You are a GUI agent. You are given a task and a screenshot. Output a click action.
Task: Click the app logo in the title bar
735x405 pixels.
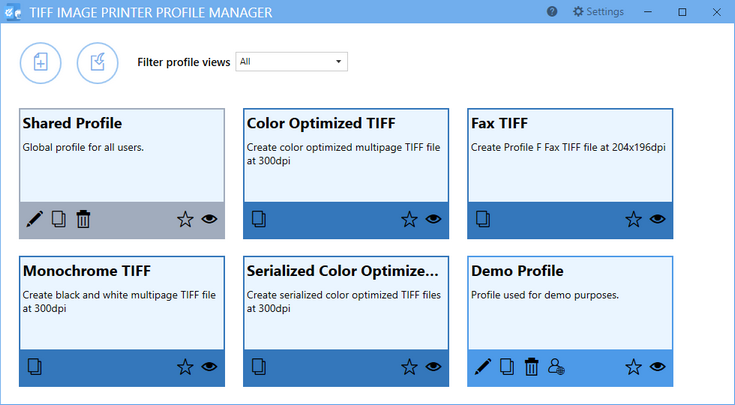13,12
